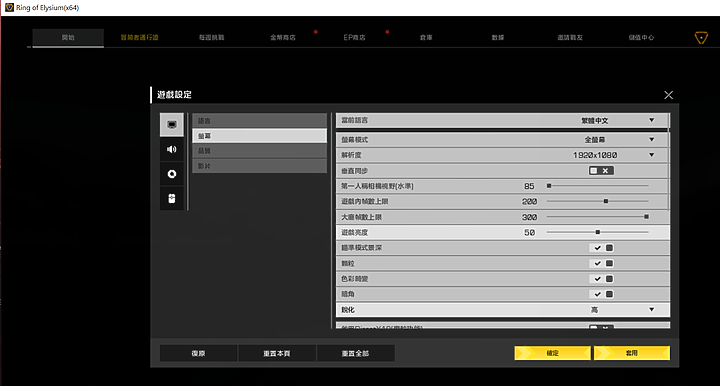Select the 語言 language sub-category
The image size is (720, 386).
click(x=259, y=121)
